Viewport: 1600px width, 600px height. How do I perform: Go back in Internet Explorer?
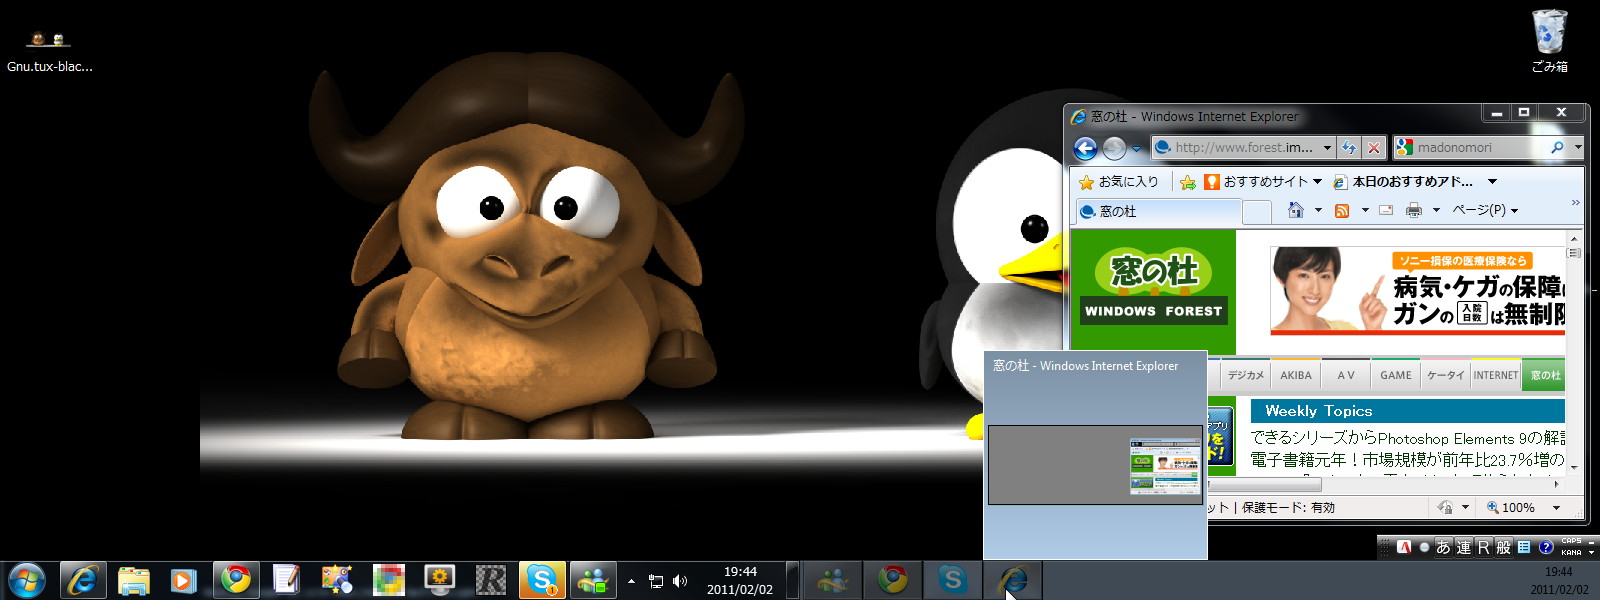1085,148
